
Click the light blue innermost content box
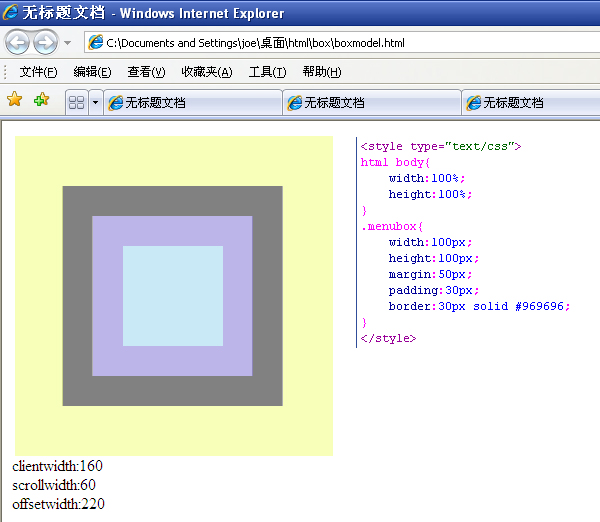[x=172, y=296]
